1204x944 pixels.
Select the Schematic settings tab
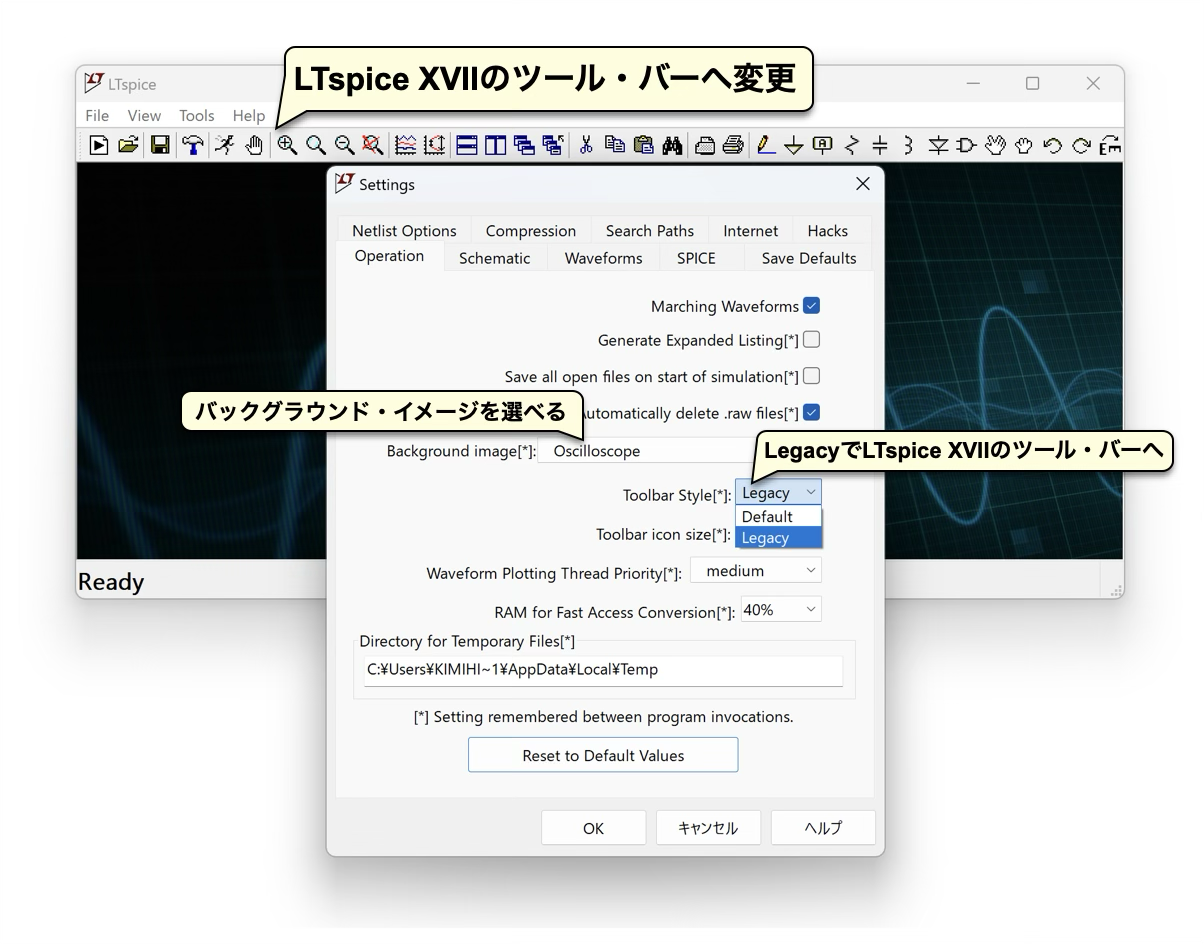tap(495, 258)
